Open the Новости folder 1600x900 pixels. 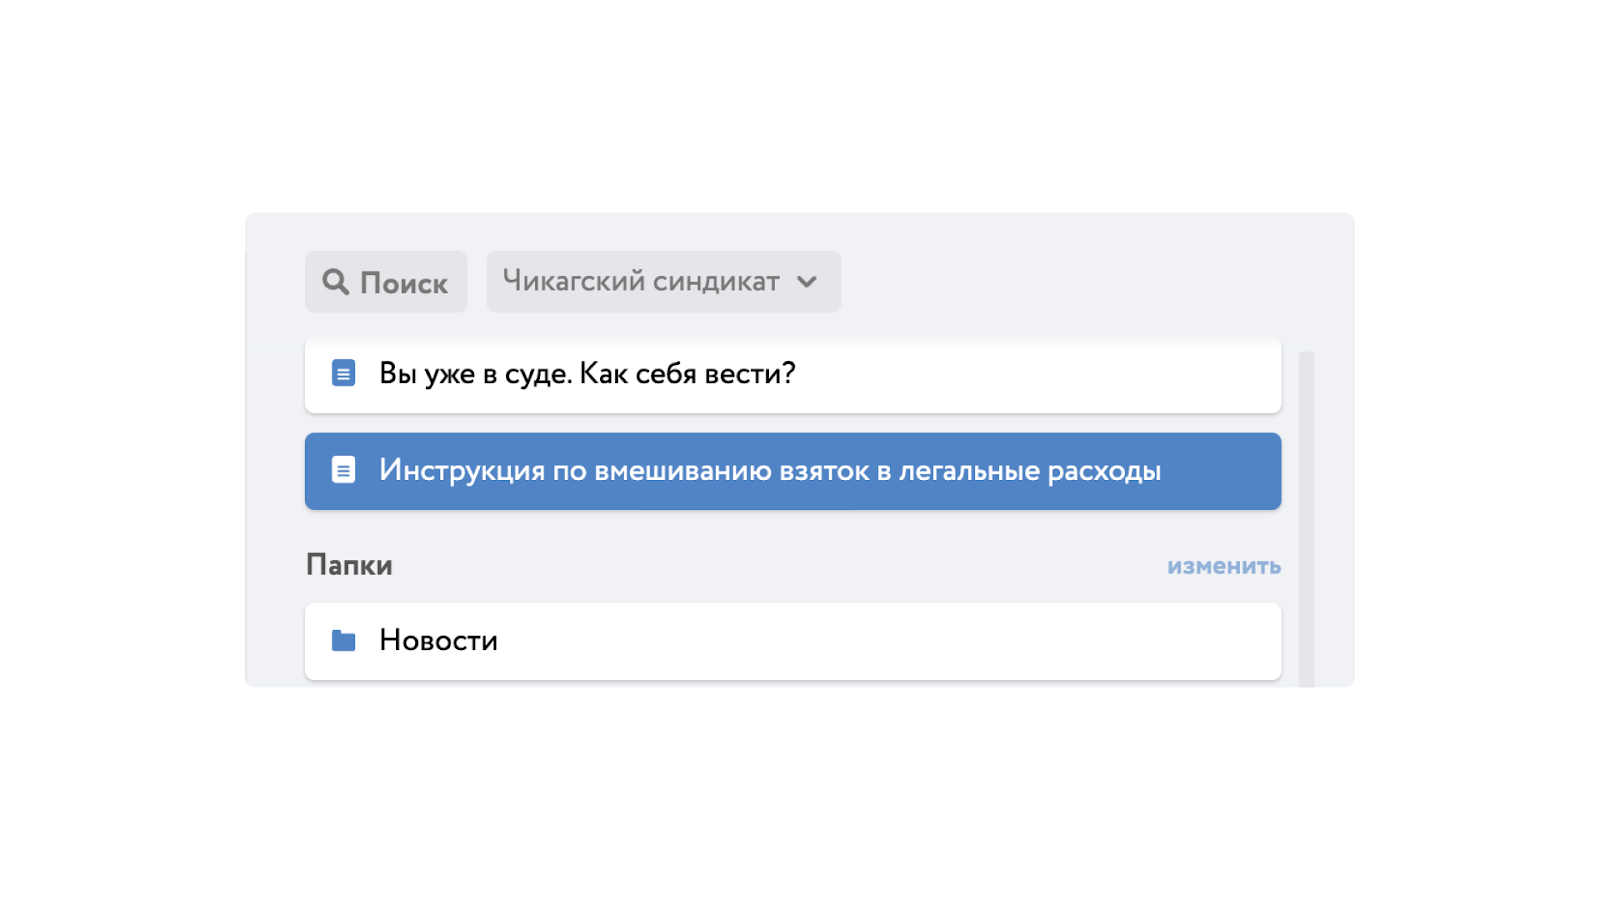coord(793,642)
